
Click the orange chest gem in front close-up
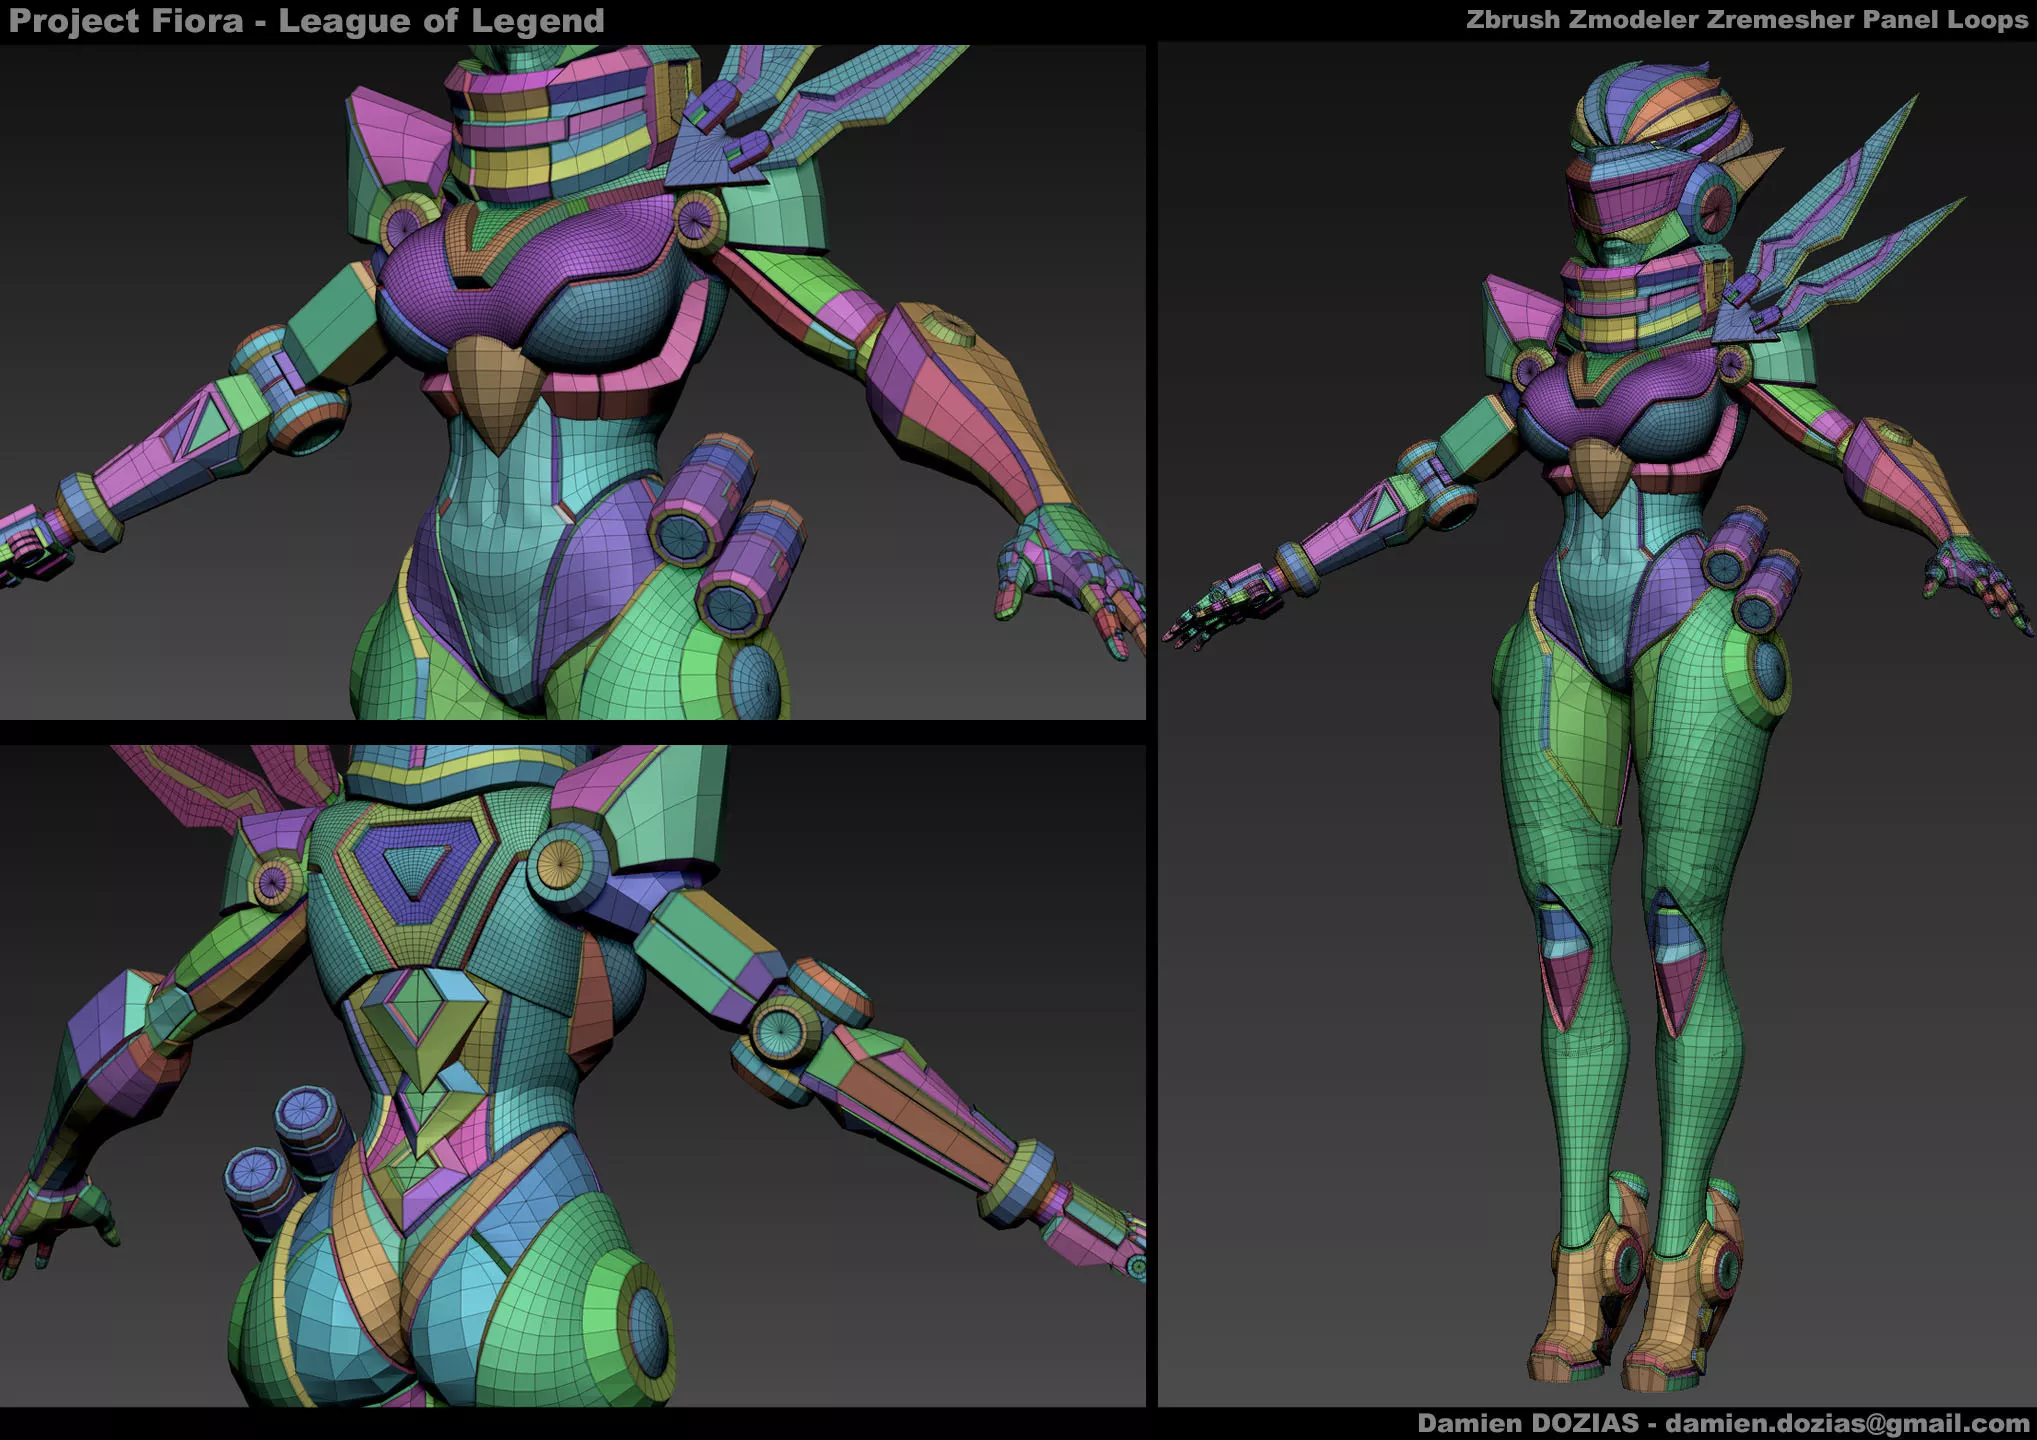click(493, 390)
